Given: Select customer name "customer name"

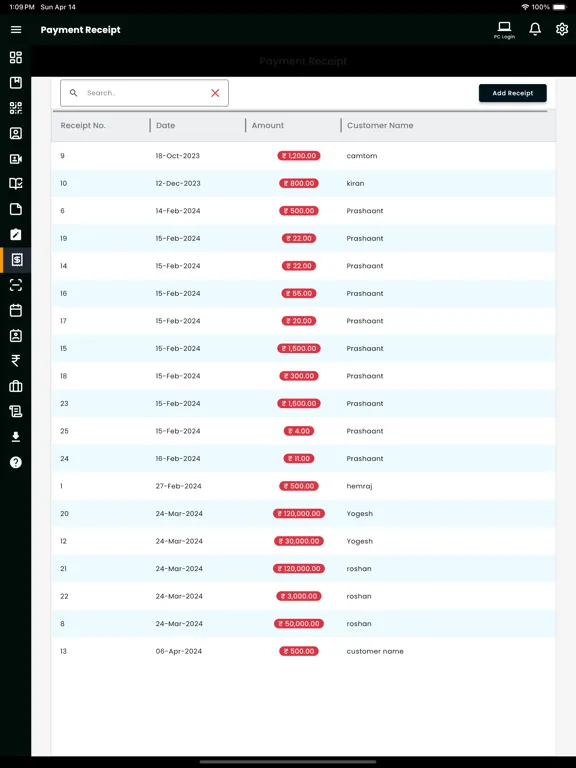Looking at the screenshot, I should [375, 651].
